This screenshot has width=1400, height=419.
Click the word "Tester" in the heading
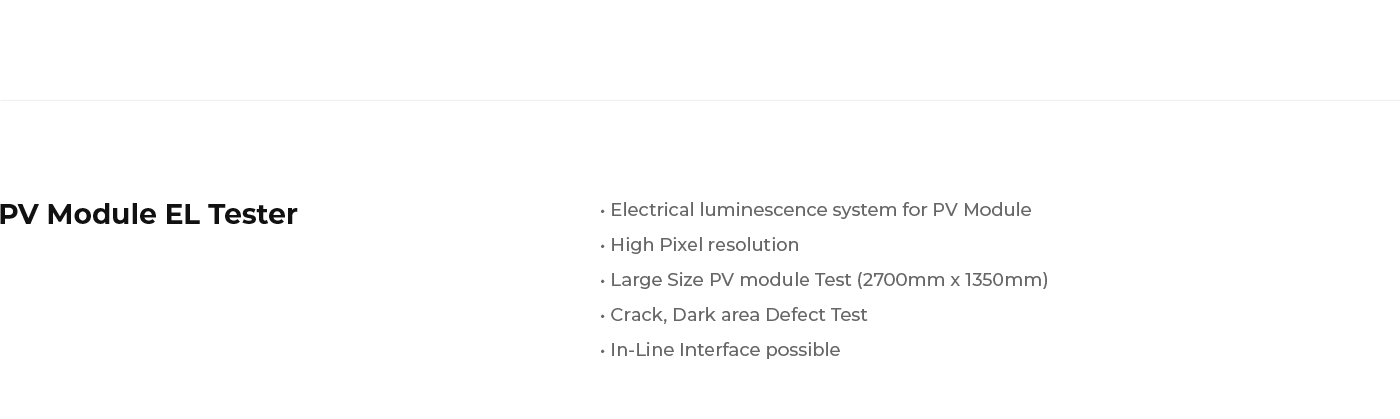(x=252, y=215)
